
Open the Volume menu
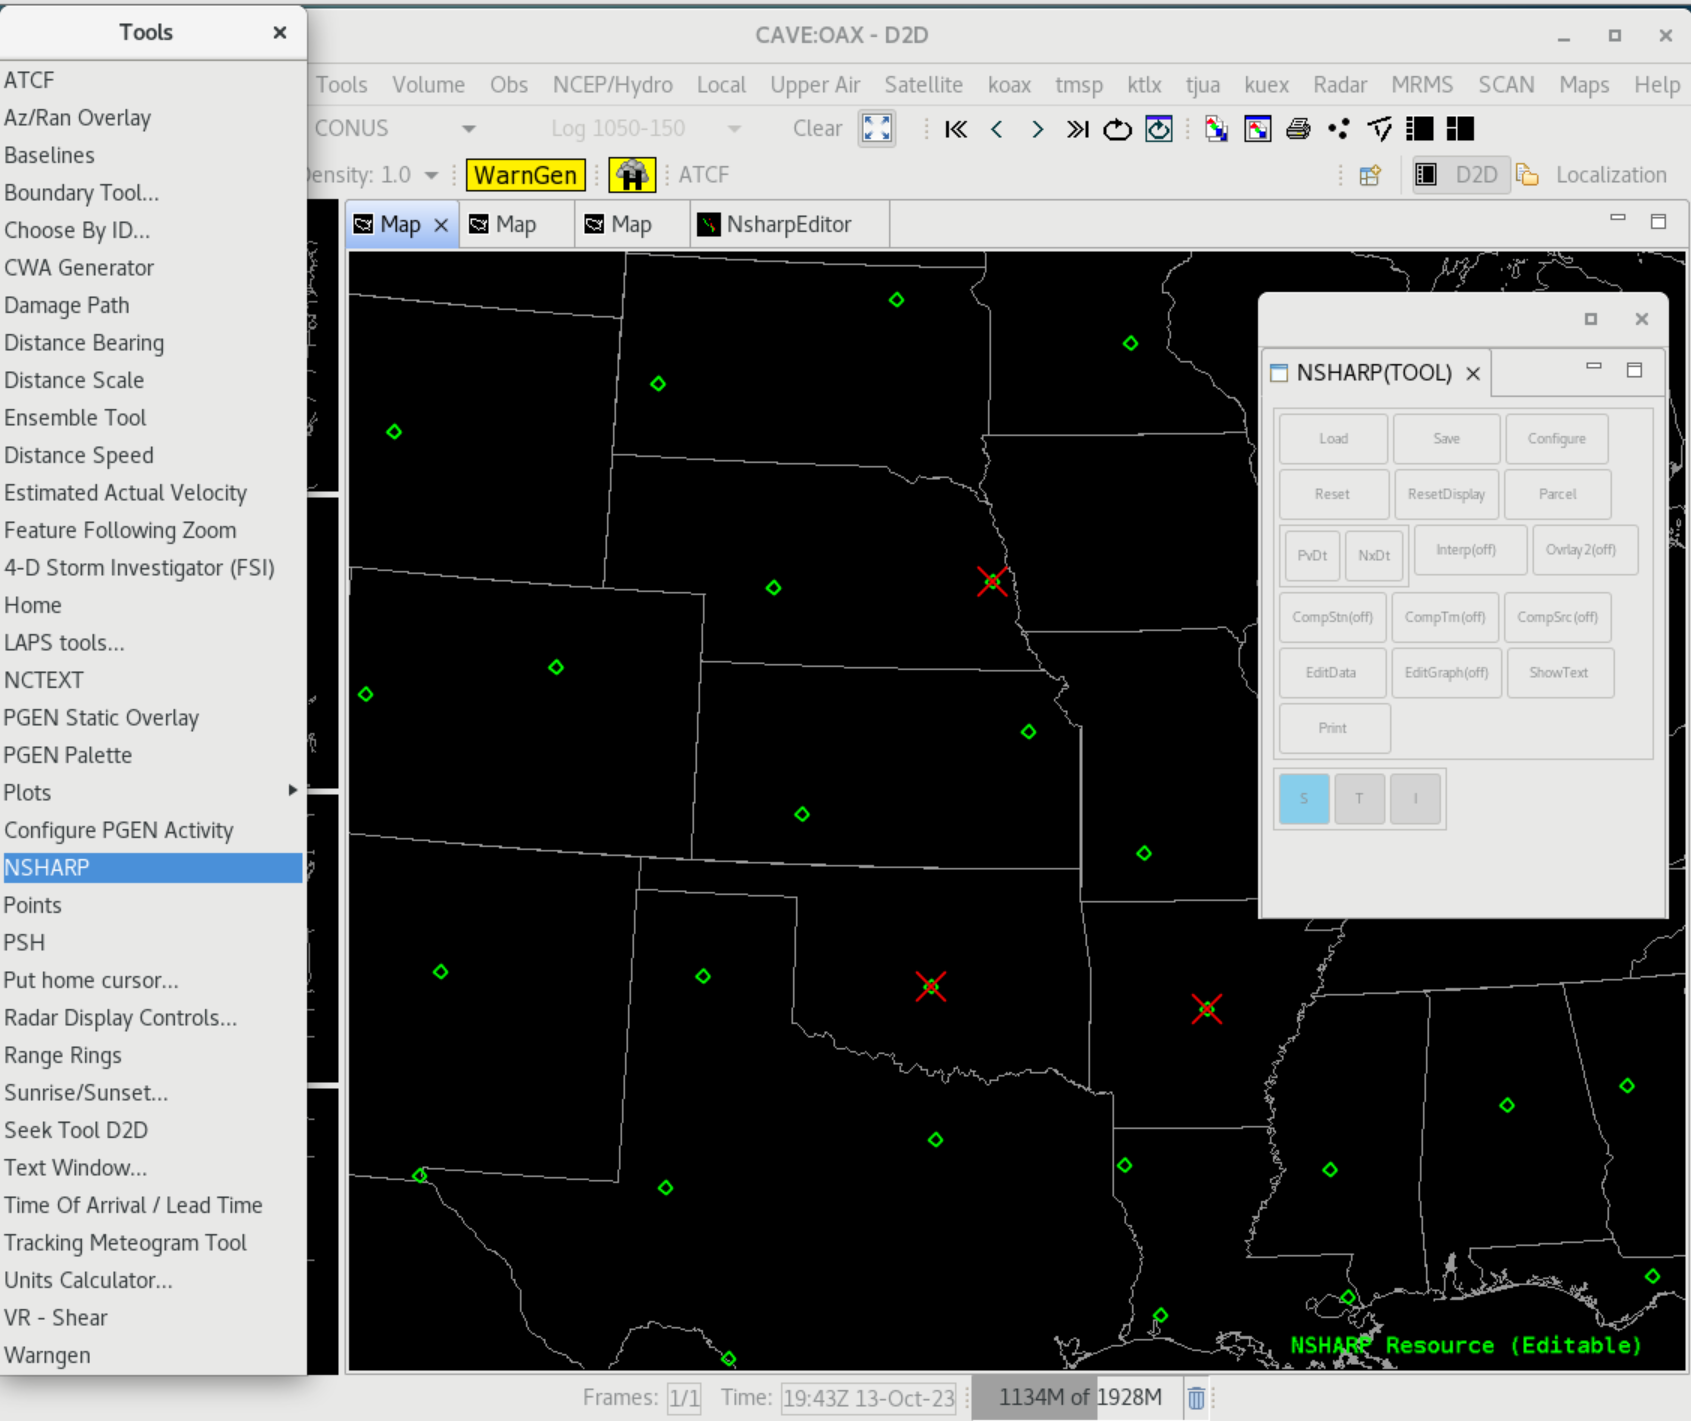(428, 85)
